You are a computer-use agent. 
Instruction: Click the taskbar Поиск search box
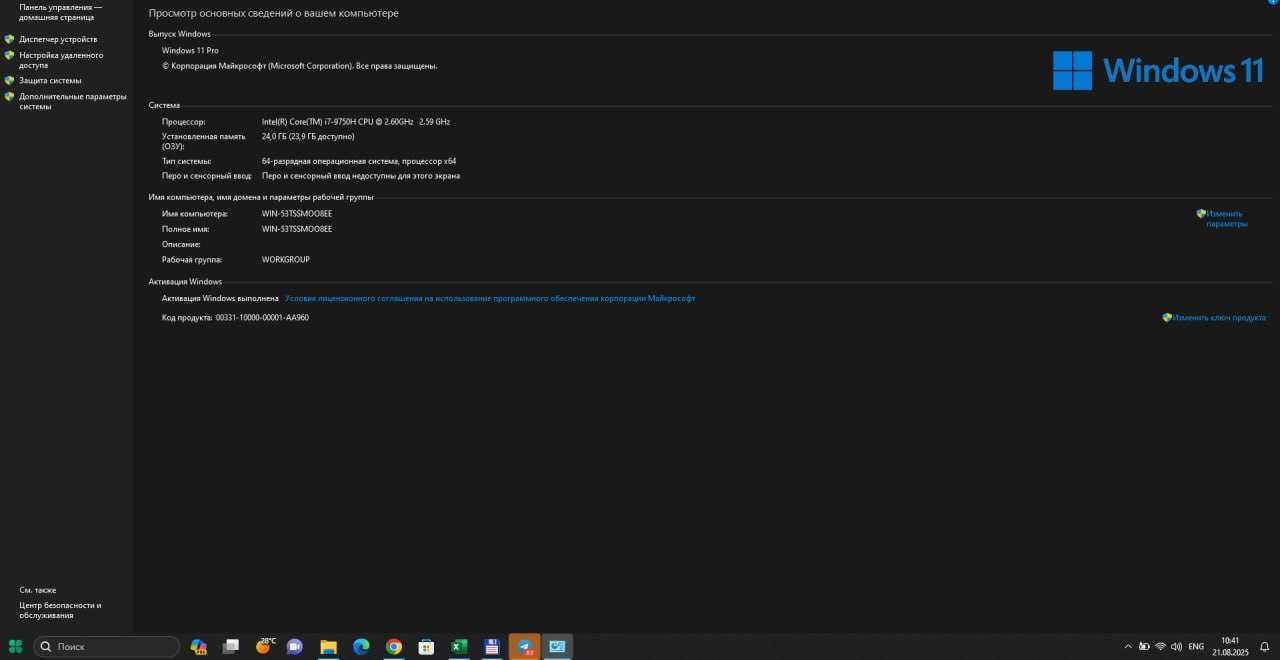click(107, 647)
